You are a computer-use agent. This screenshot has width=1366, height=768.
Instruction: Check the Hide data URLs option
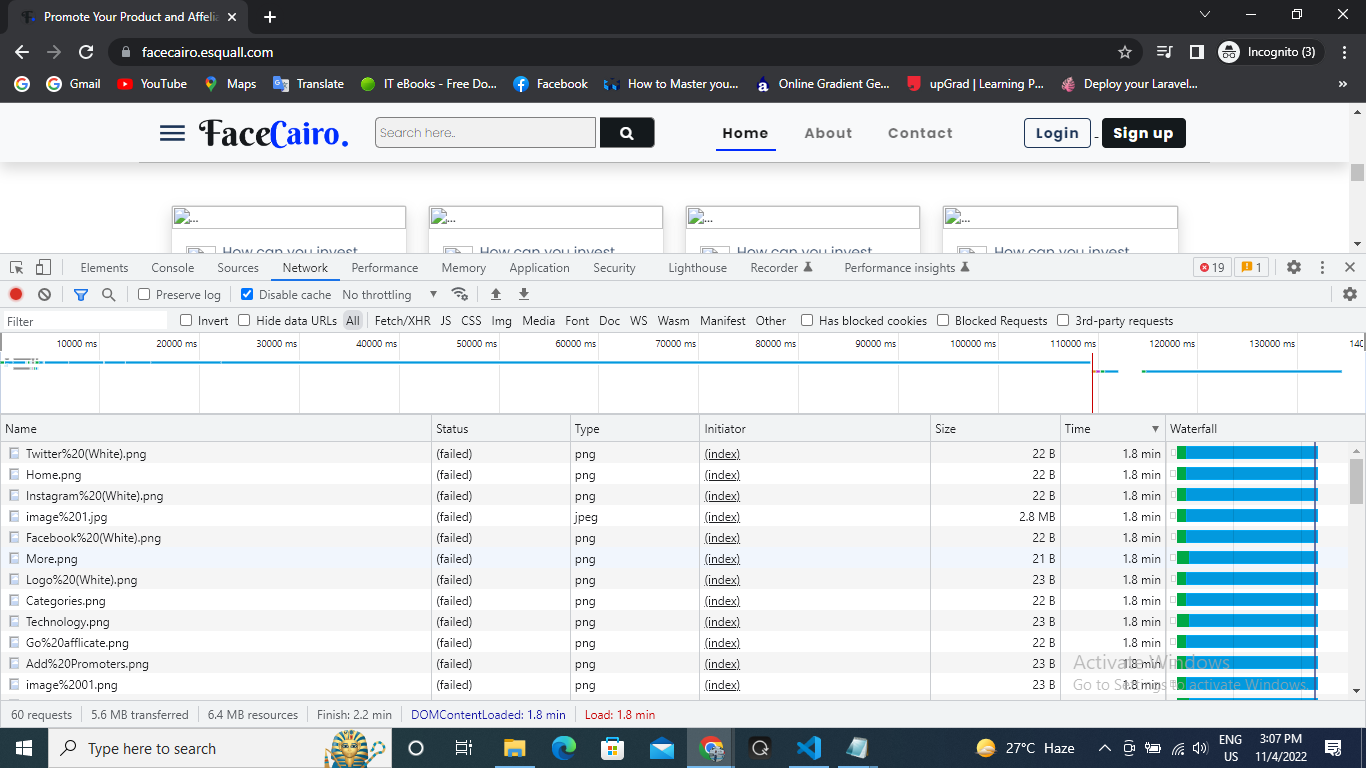click(x=244, y=321)
